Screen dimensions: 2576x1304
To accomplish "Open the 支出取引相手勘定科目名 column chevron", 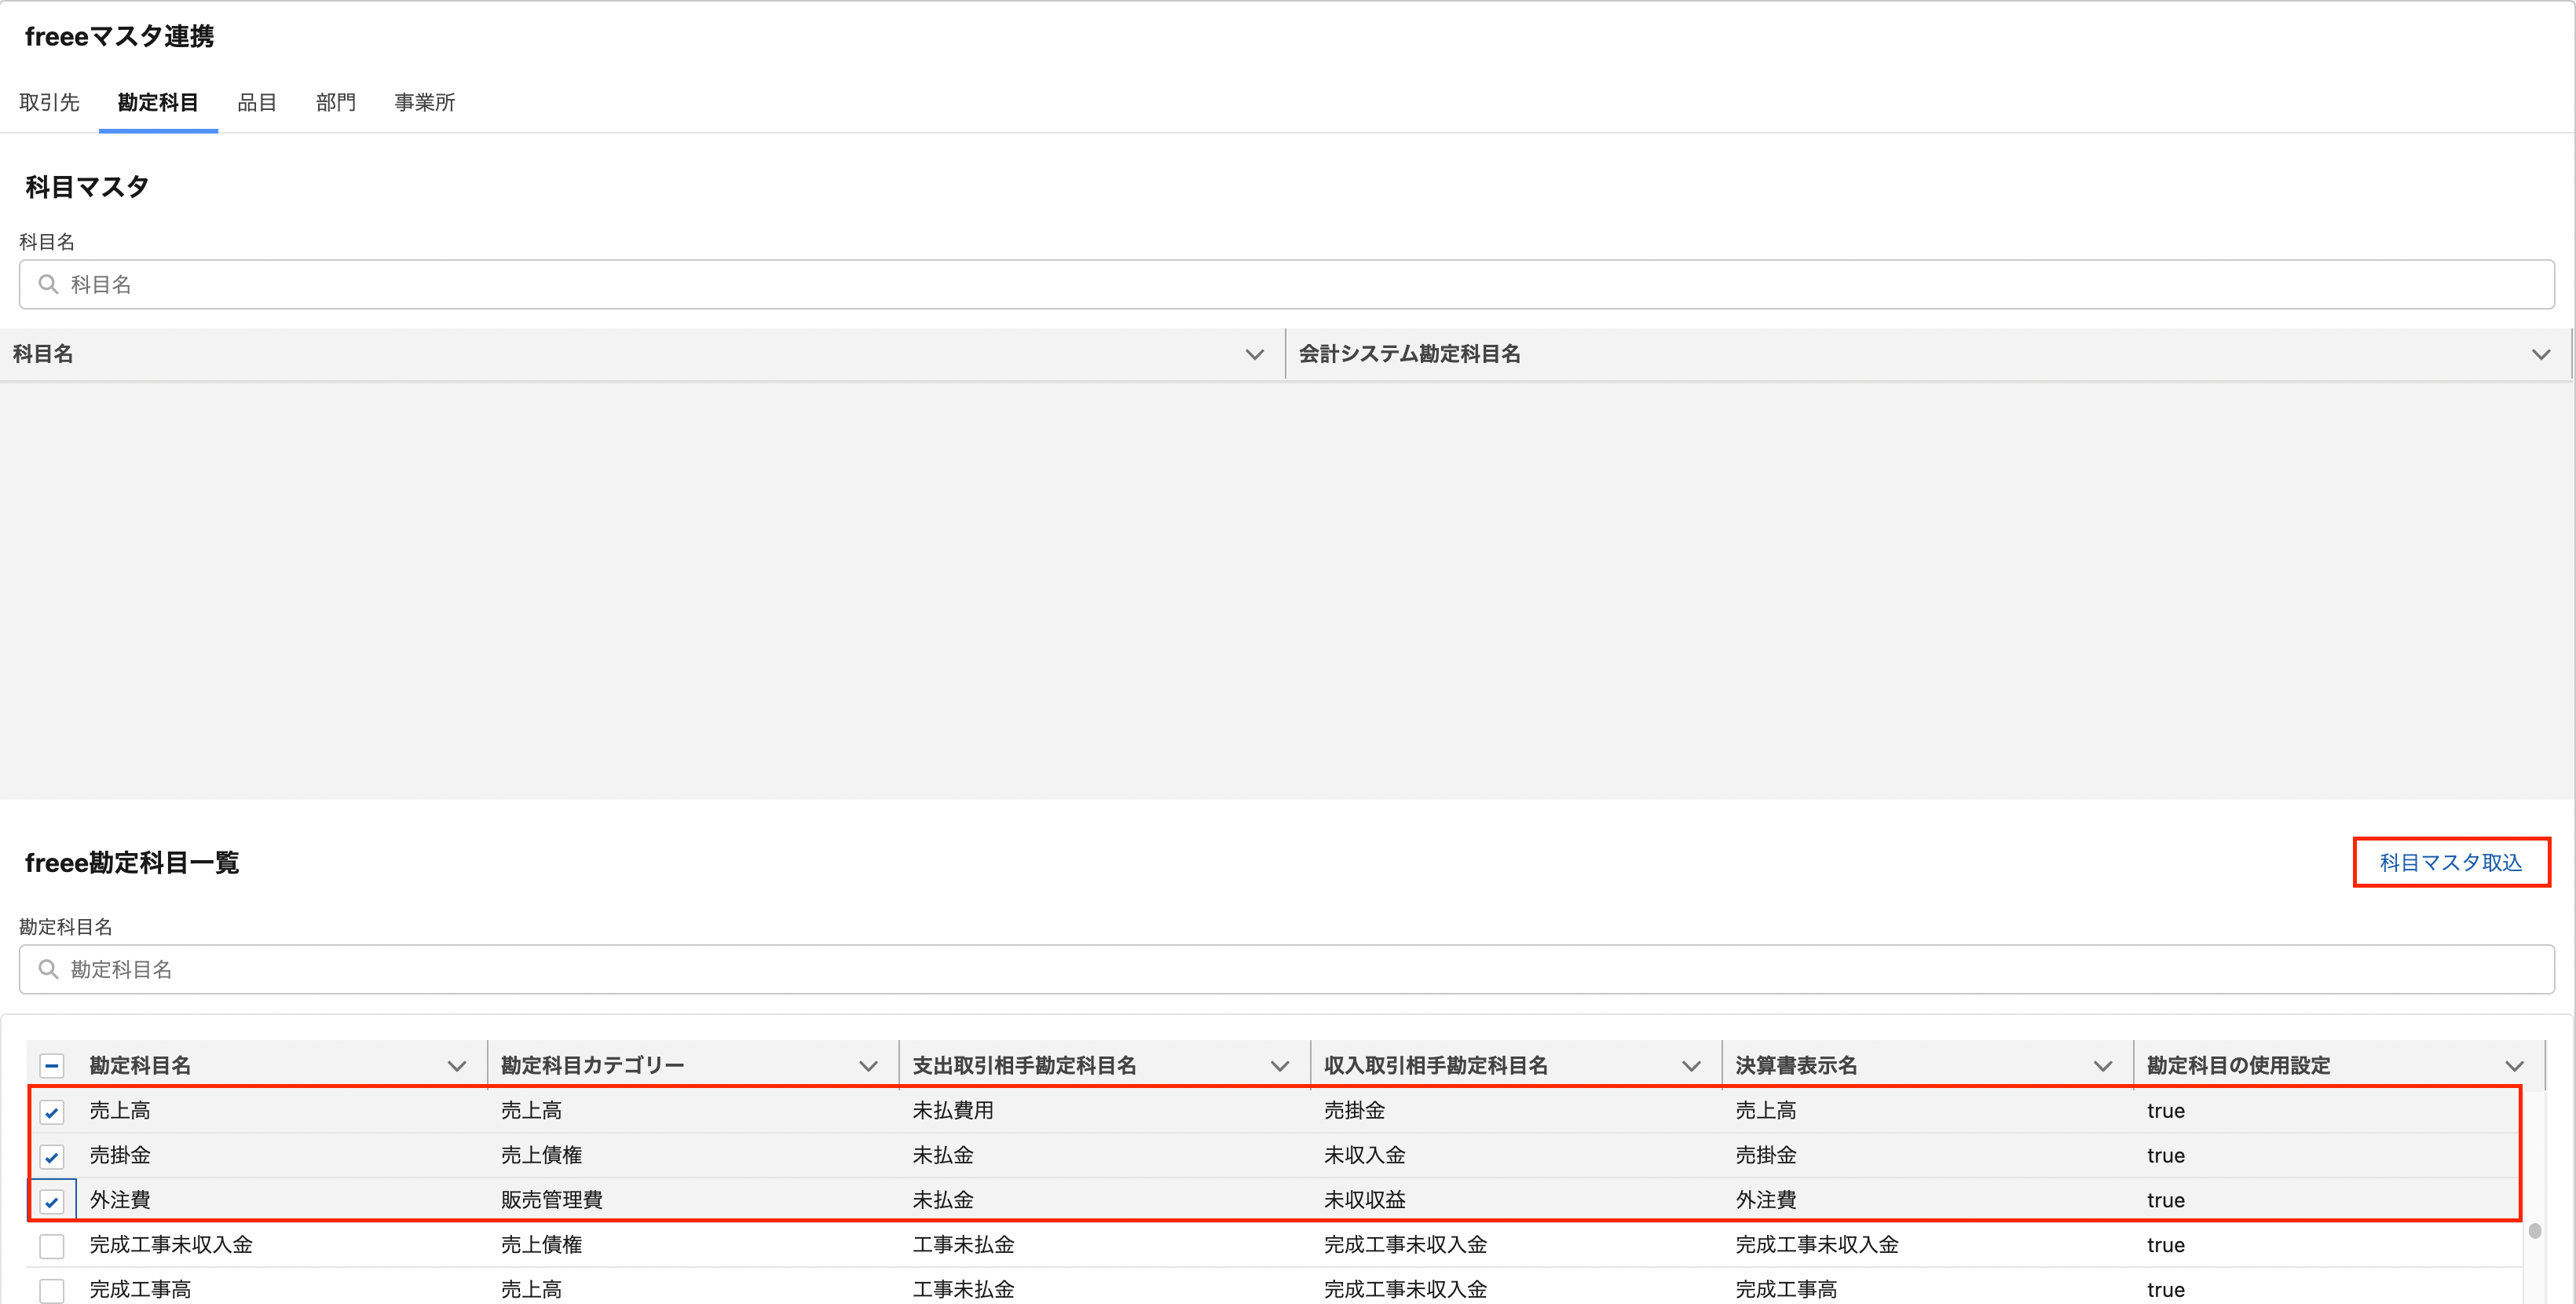I will [x=1279, y=1066].
